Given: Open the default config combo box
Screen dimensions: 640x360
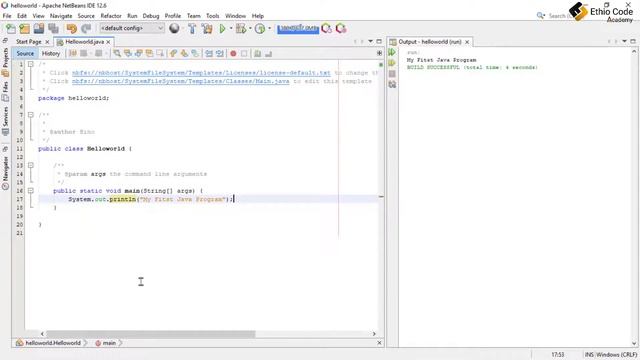Looking at the screenshot, I should 132,28.
